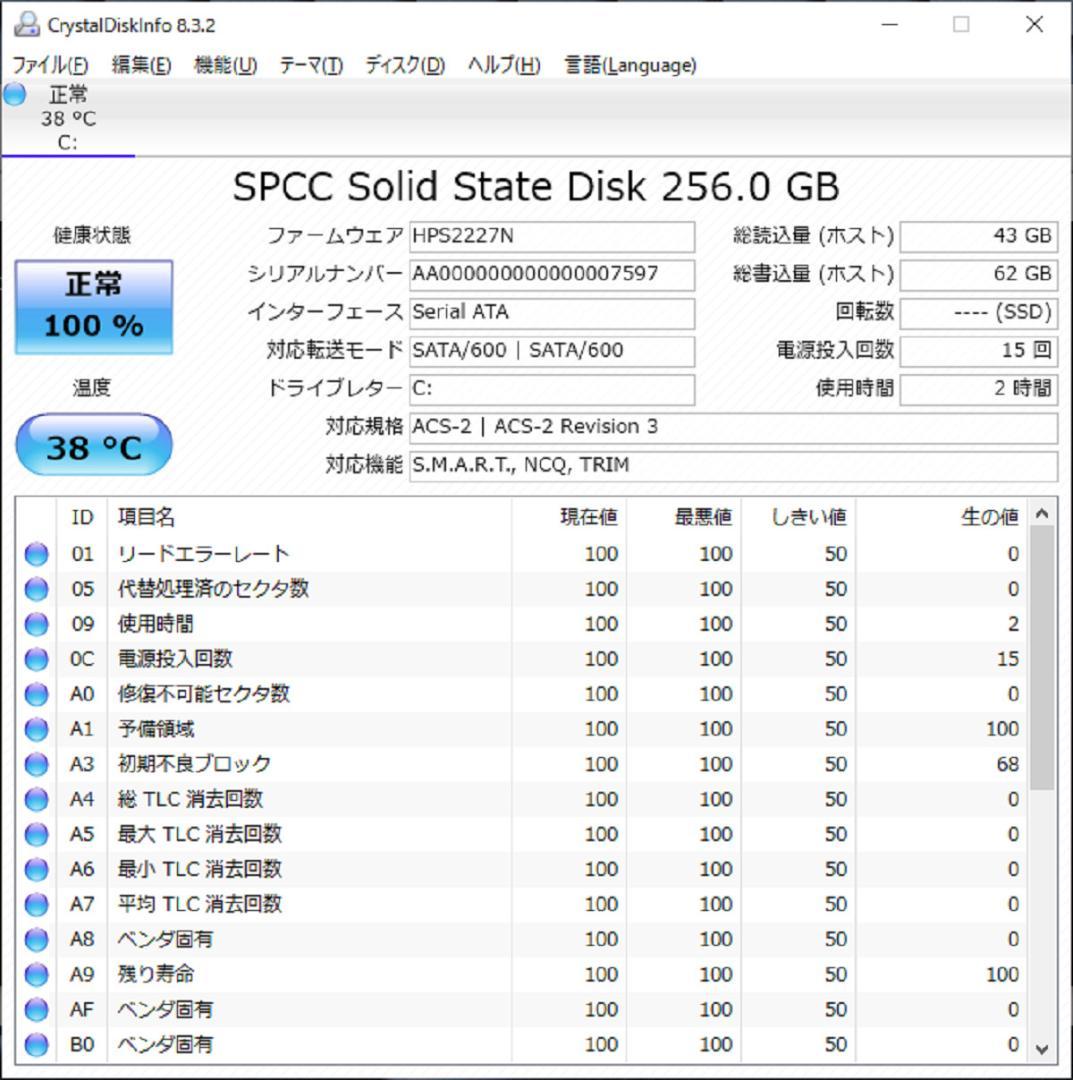Click the status dot beside 初期不良ブロック
Image resolution: width=1073 pixels, height=1080 pixels.
tap(35, 764)
